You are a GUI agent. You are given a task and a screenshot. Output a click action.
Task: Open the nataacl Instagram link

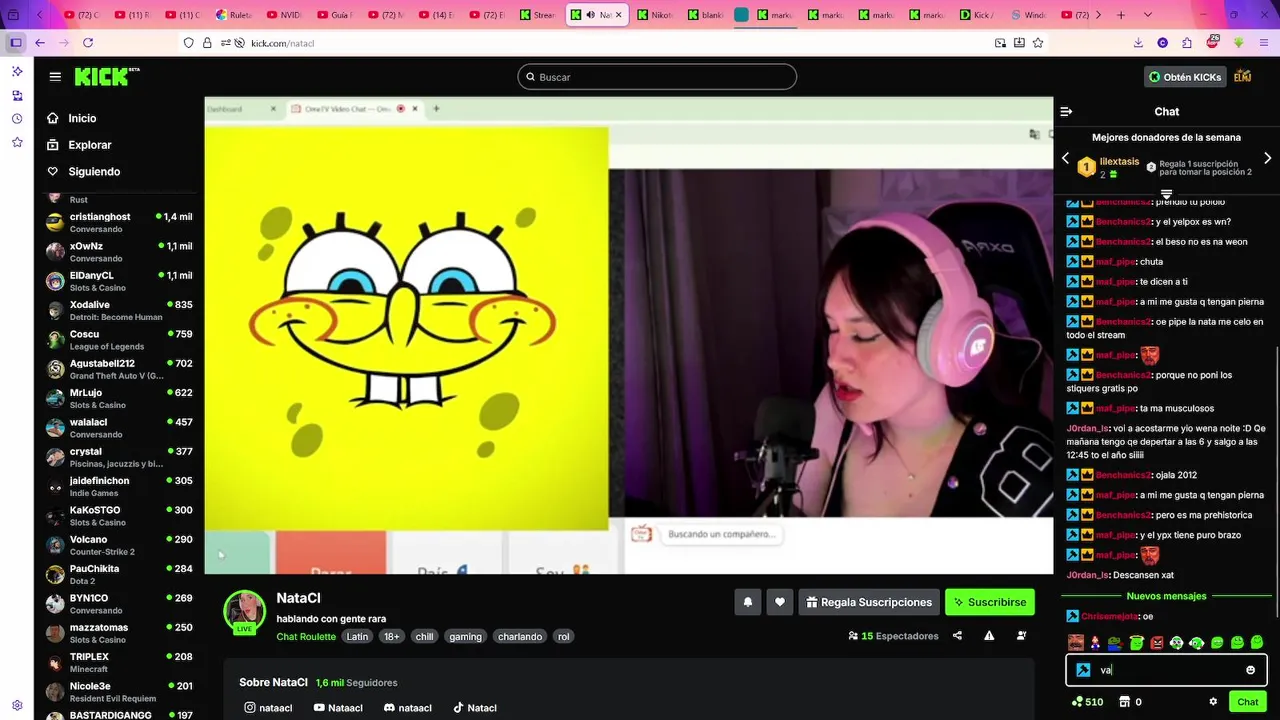tap(268, 708)
